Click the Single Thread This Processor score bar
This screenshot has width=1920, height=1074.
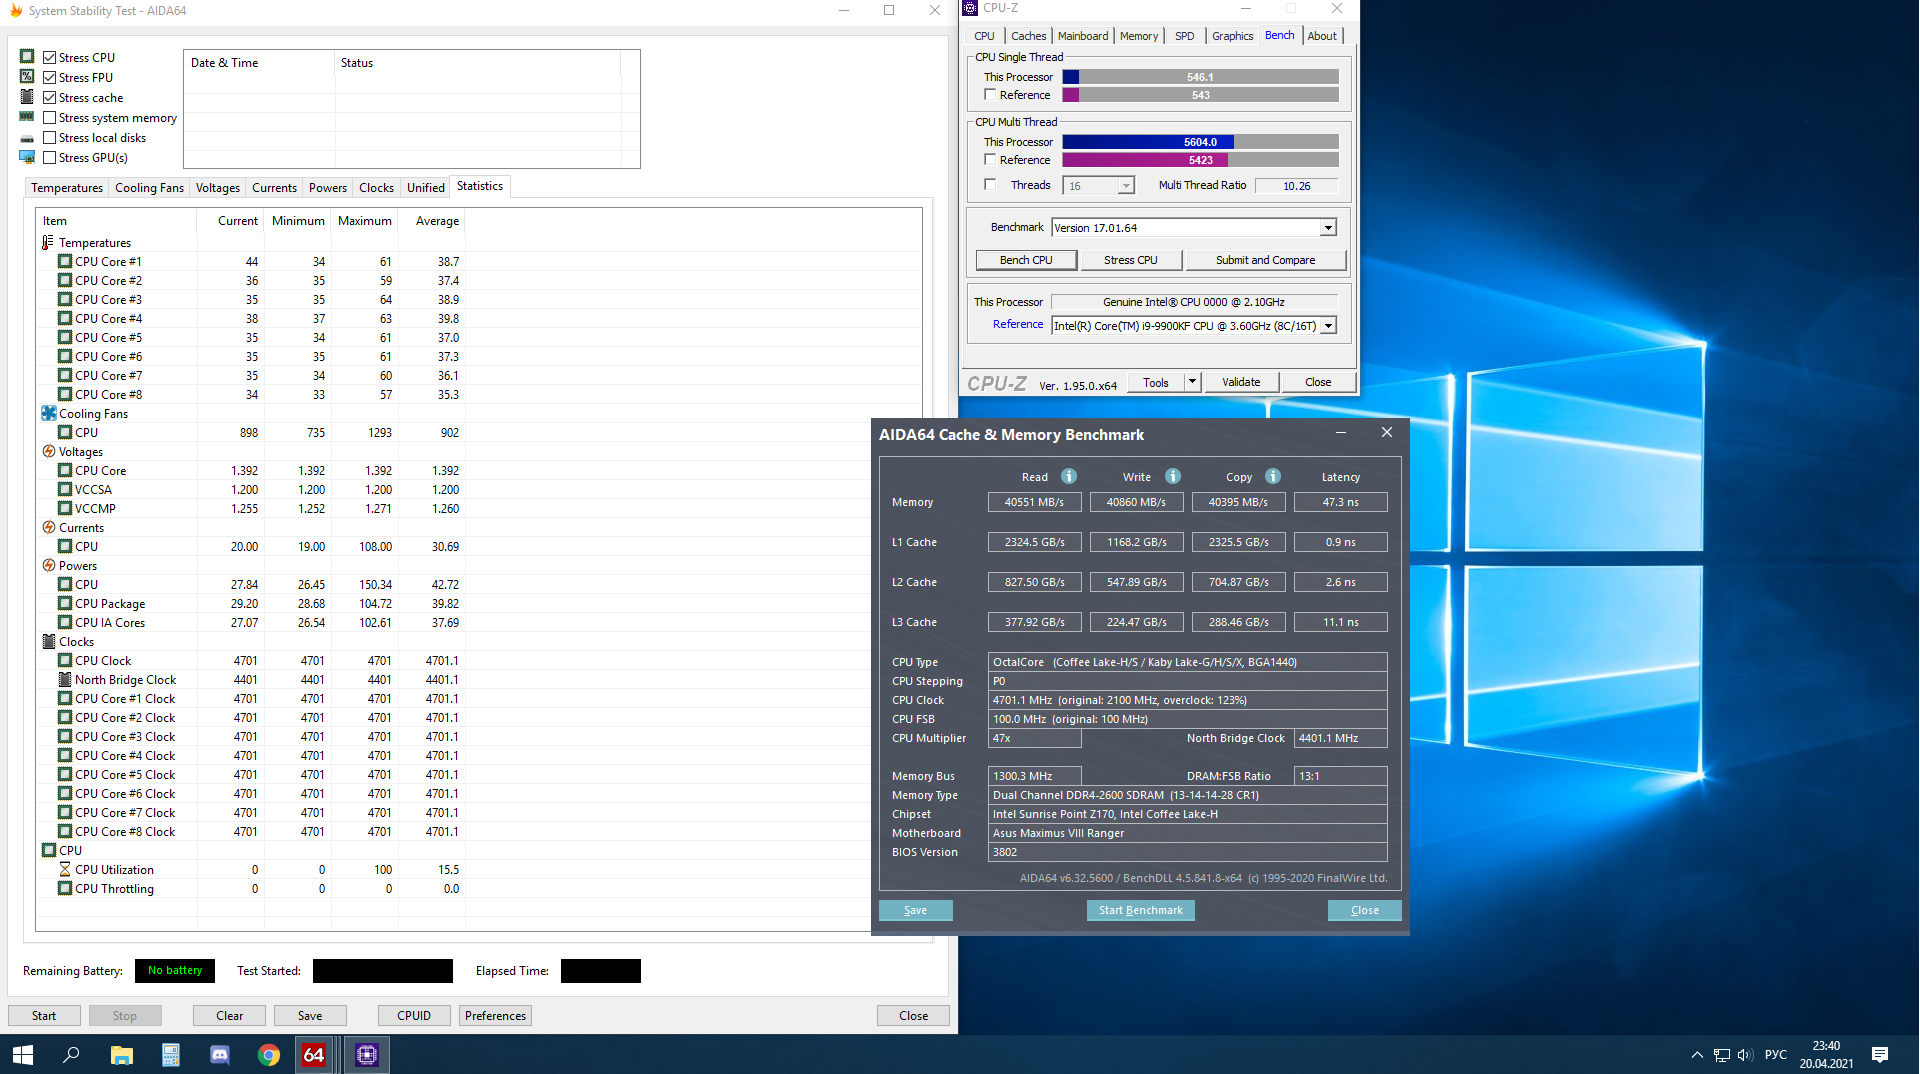click(1200, 76)
